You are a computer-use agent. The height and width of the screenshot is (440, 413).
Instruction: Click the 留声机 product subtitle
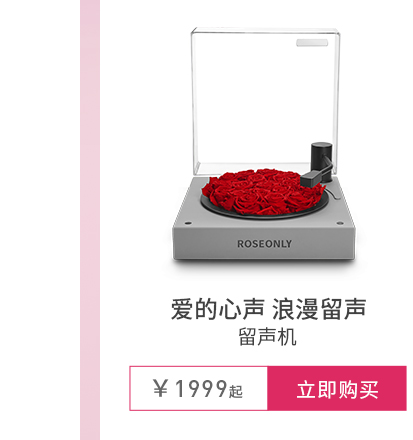click(x=267, y=337)
